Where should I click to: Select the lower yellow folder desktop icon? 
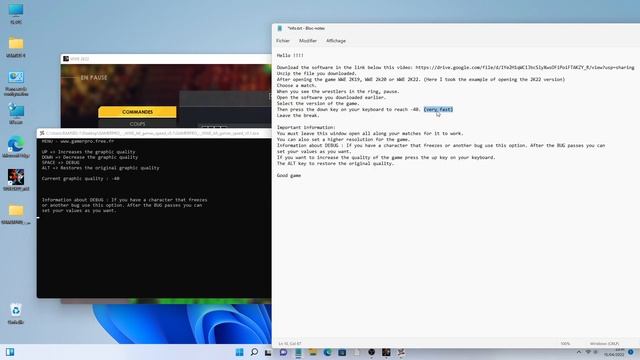16,215
